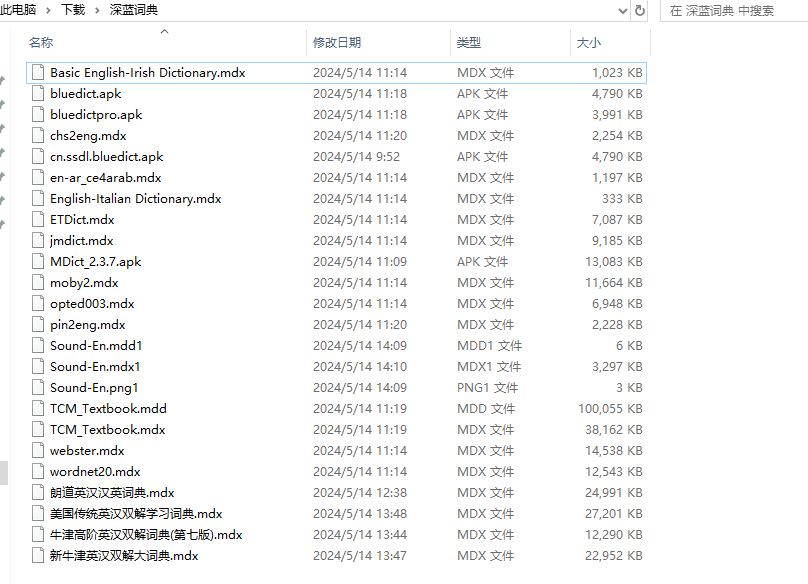Click file icon next to bluedictpro.apk
This screenshot has width=808, height=584.
(38, 115)
